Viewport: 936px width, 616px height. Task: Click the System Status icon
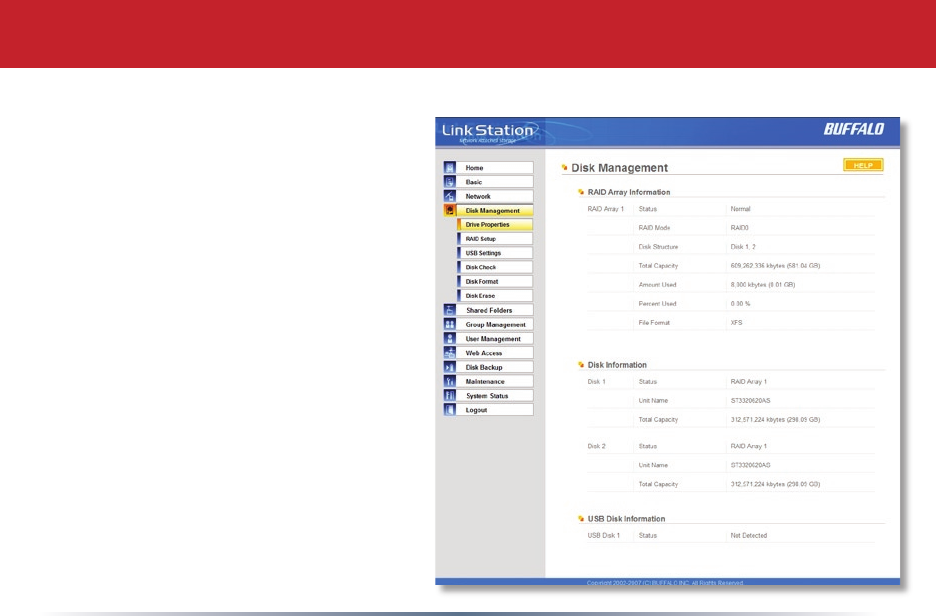point(449,396)
